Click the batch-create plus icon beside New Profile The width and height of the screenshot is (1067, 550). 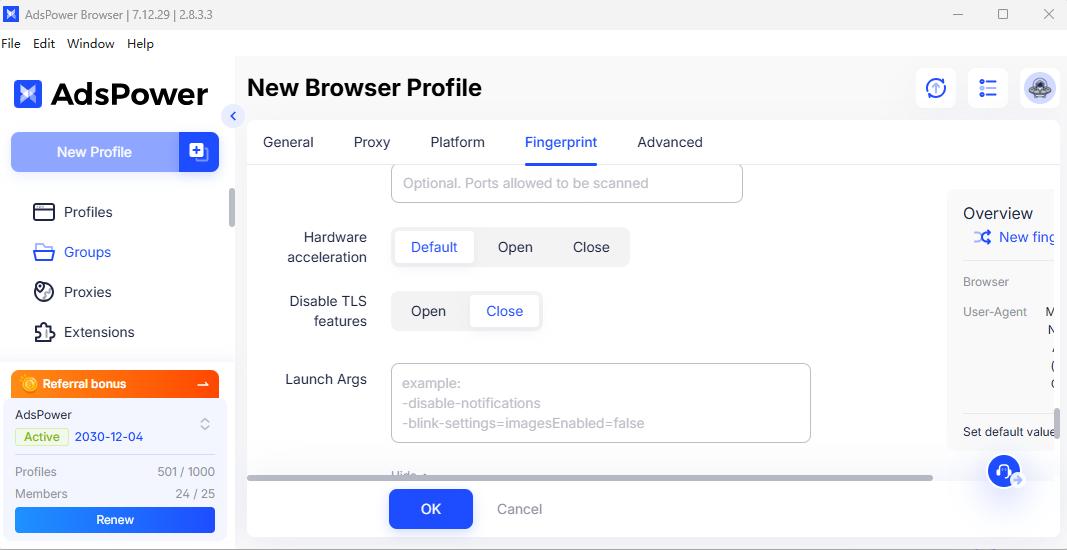(x=198, y=152)
